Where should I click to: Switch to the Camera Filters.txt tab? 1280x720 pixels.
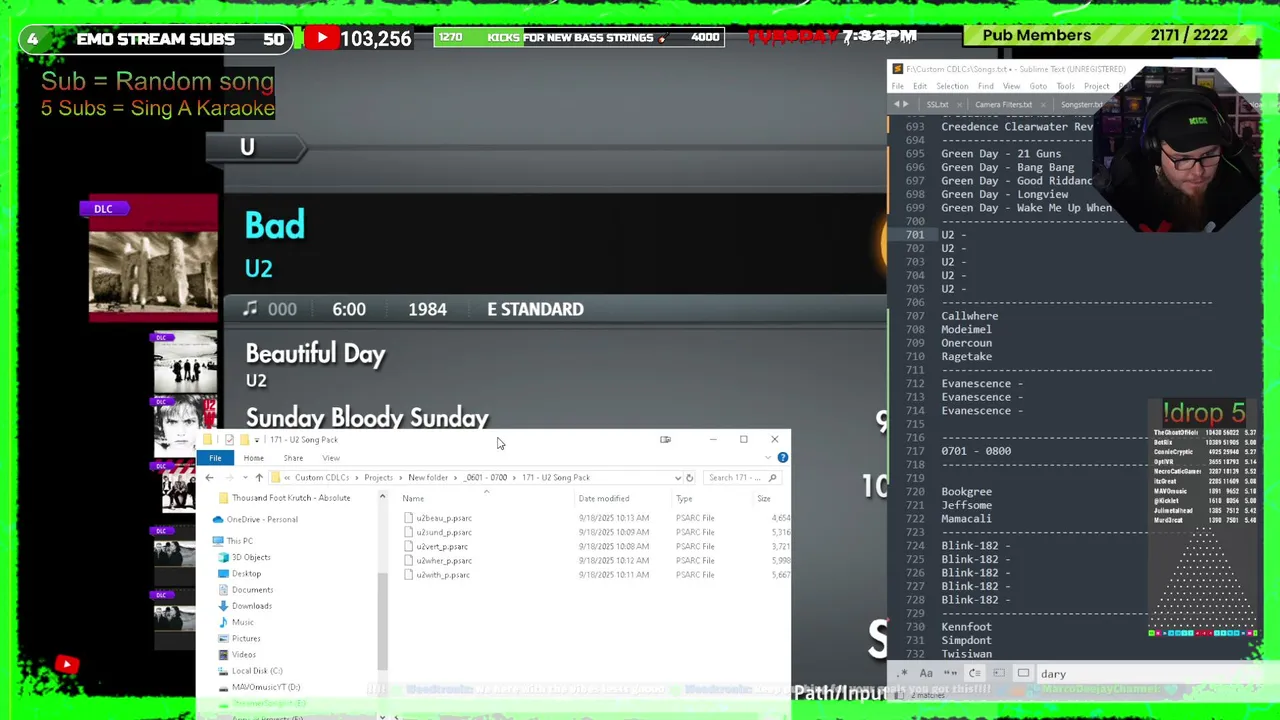tap(1003, 105)
